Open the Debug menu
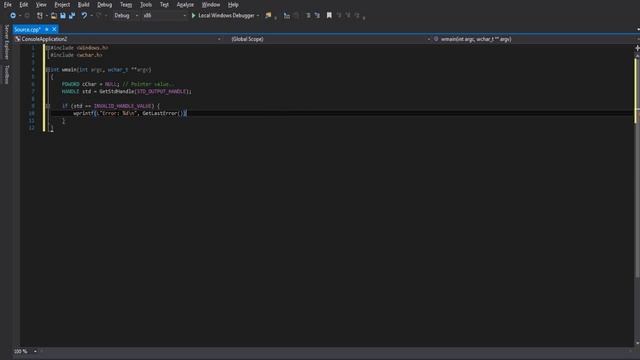This screenshot has width=640, height=360. tap(104, 4)
